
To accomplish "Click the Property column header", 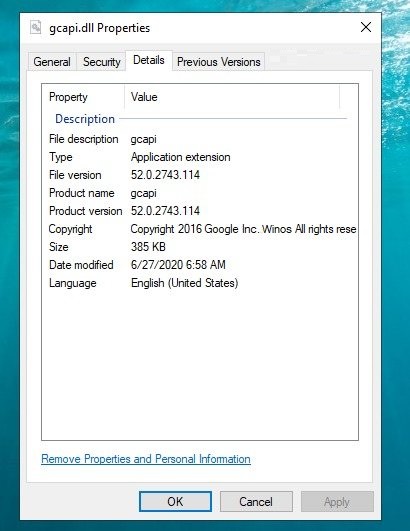I will pyautogui.click(x=83, y=97).
